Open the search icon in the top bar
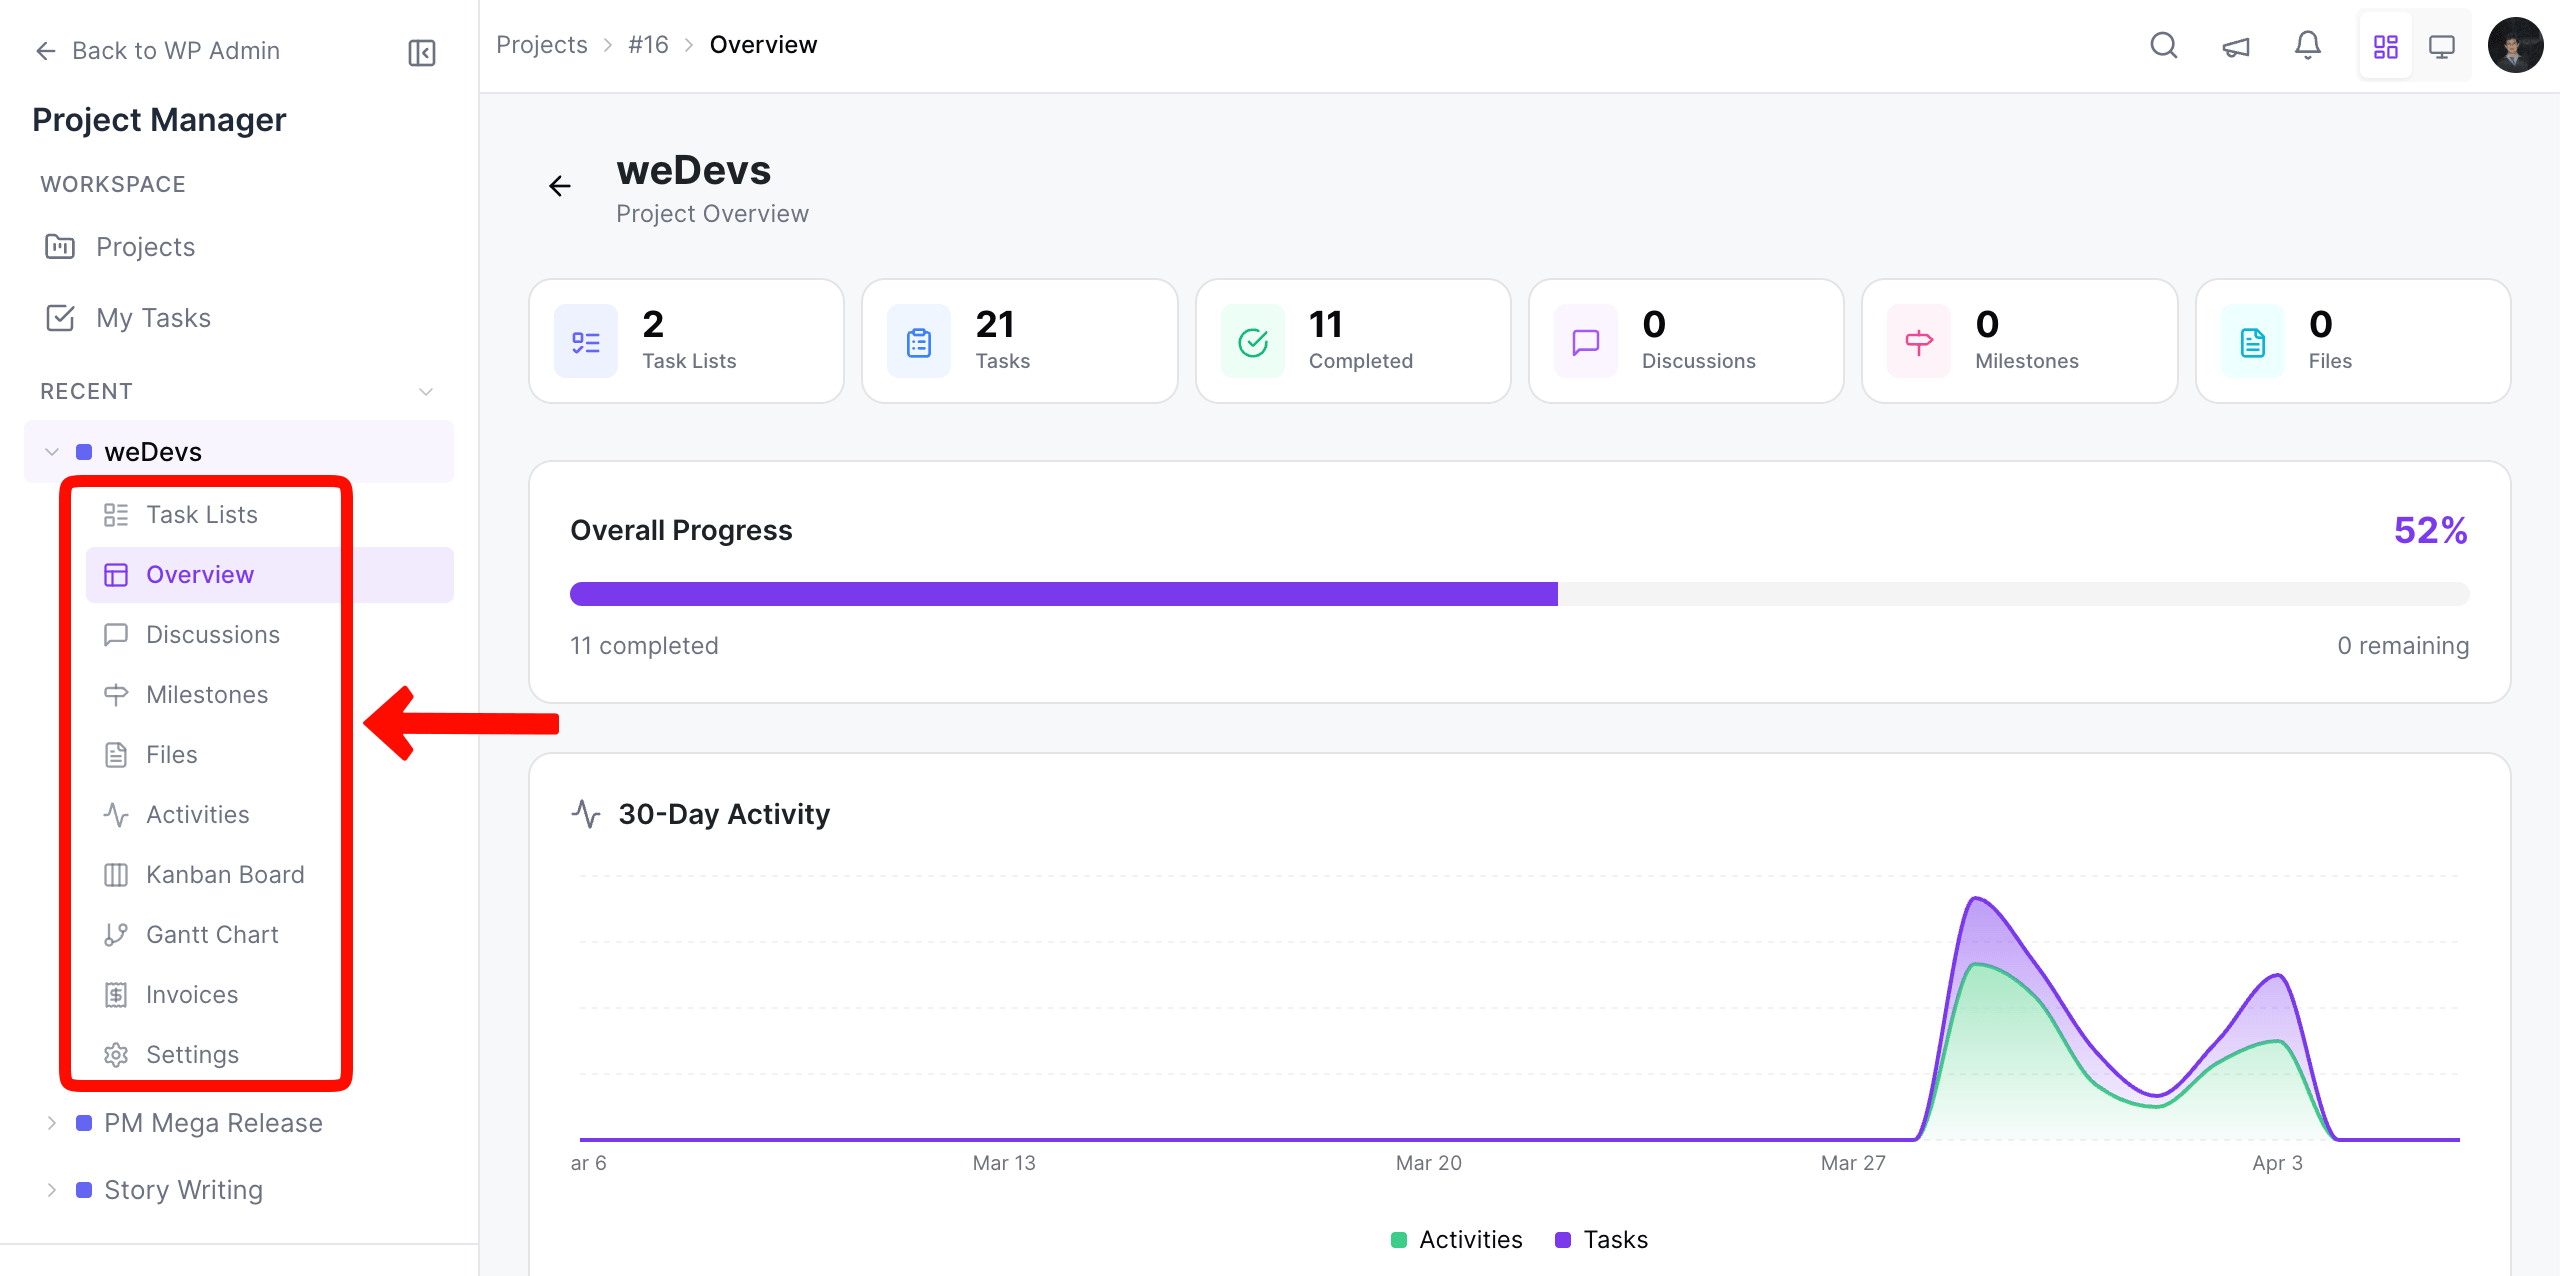Image resolution: width=2560 pixels, height=1276 pixels. (x=2163, y=45)
